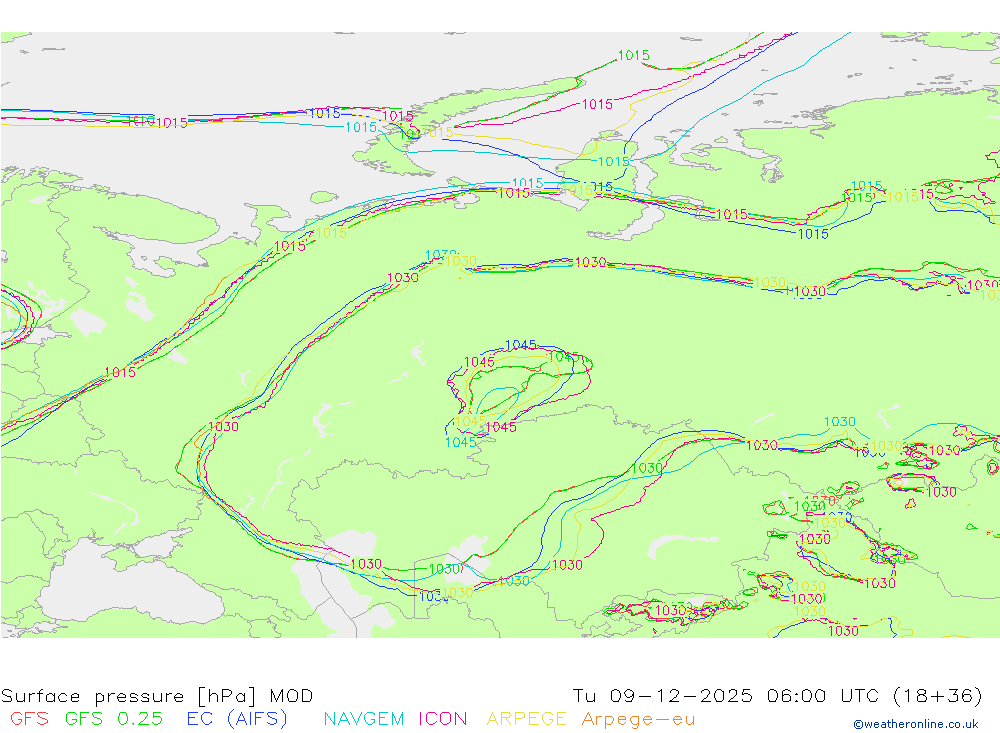The width and height of the screenshot is (1000, 733).
Task: Click the magenta ICON legend label
Action: [x=443, y=718]
